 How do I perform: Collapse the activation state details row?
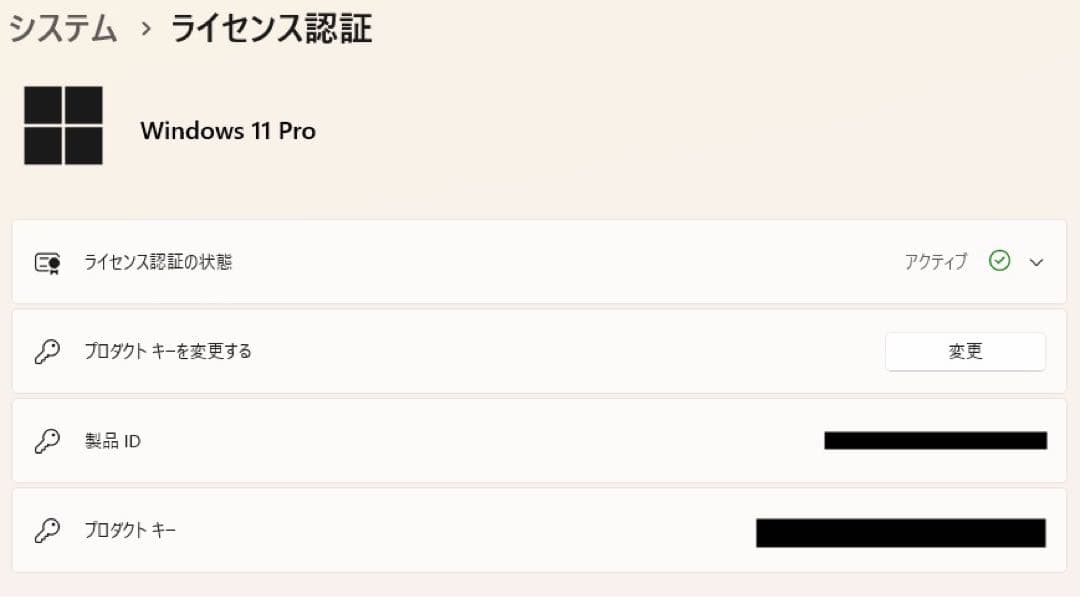pos(1035,262)
